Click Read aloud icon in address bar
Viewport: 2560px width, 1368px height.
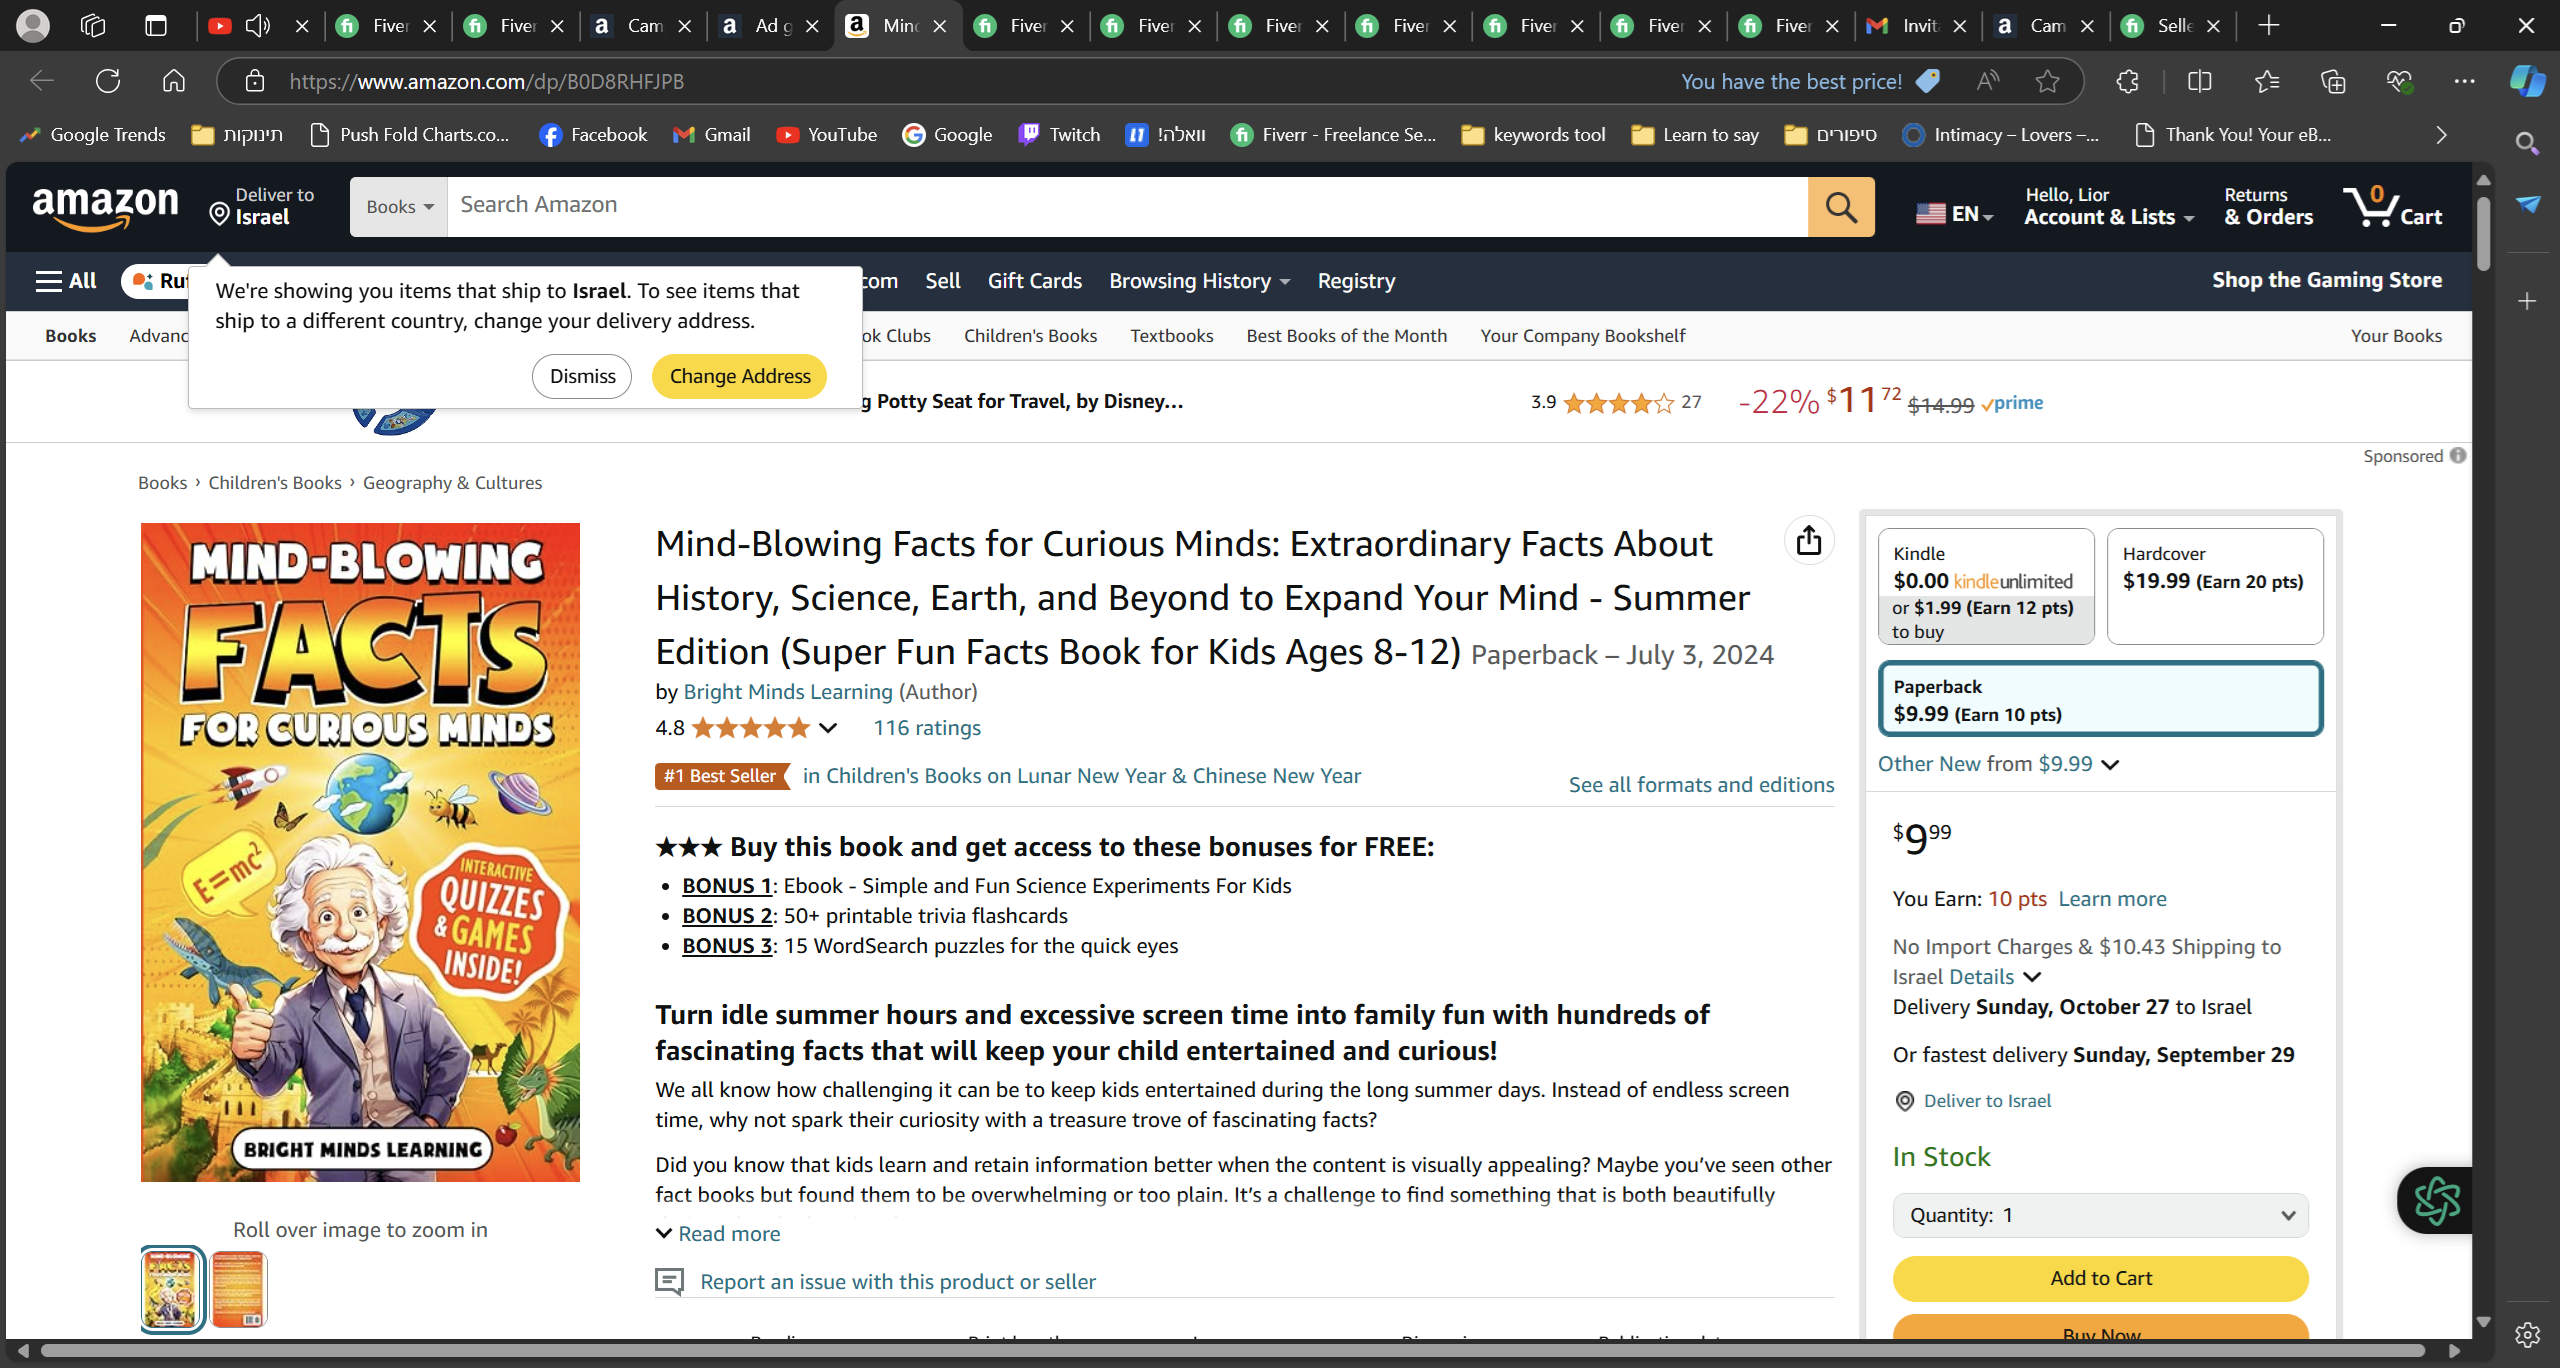pyautogui.click(x=1988, y=81)
